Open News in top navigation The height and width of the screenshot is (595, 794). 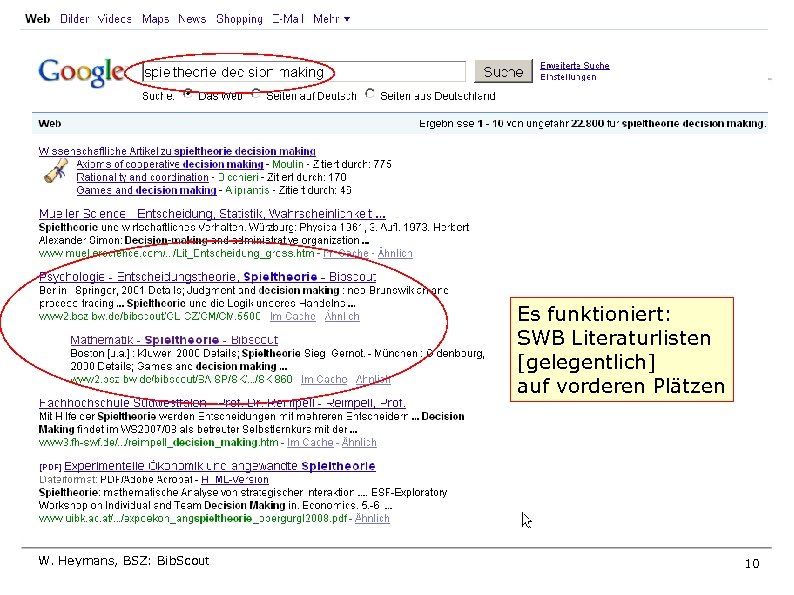[x=192, y=19]
